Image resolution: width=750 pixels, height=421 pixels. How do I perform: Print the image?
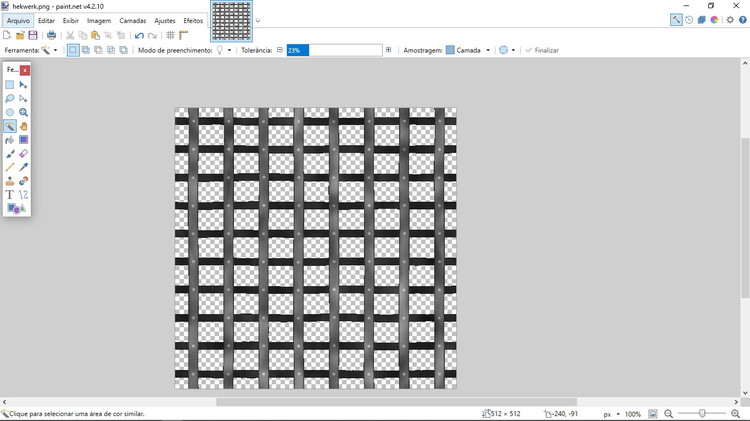[51, 35]
